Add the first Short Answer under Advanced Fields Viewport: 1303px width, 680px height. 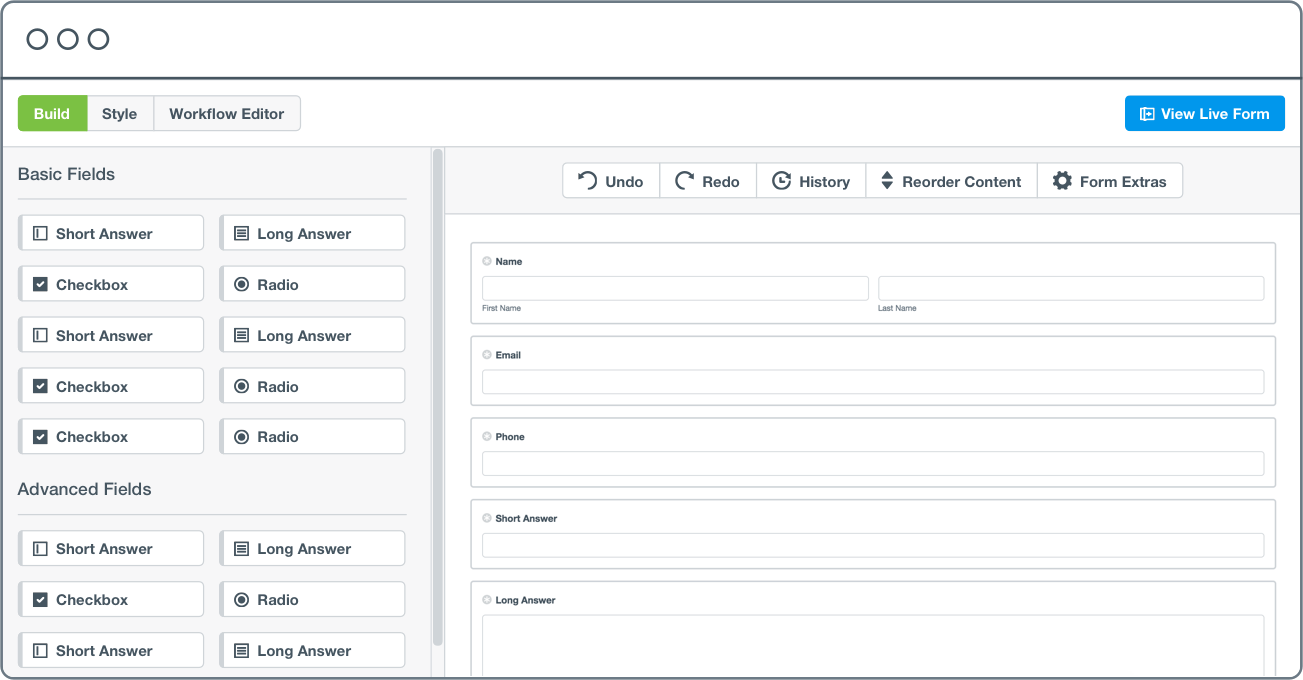point(111,548)
